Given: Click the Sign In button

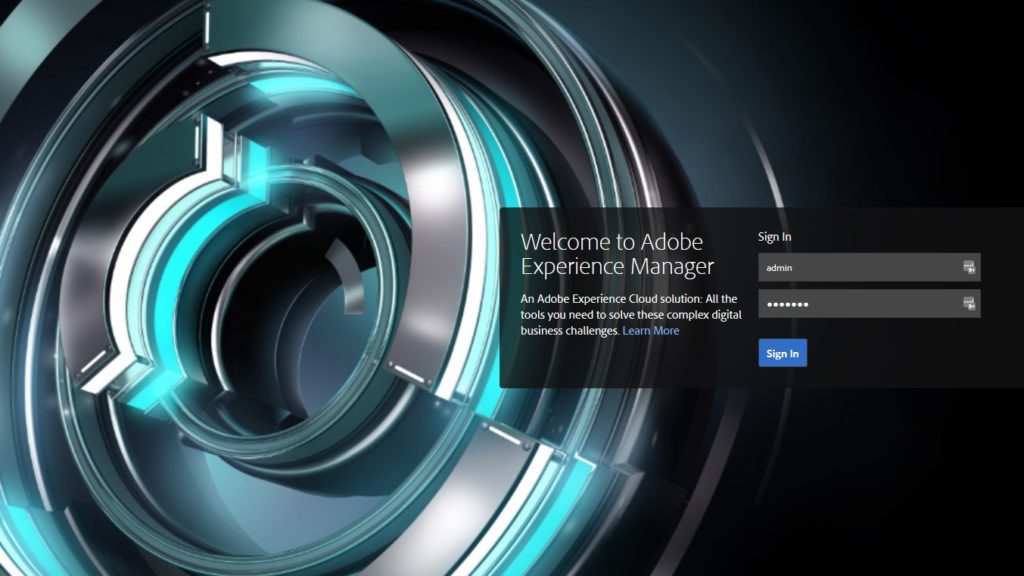Looking at the screenshot, I should [x=782, y=353].
